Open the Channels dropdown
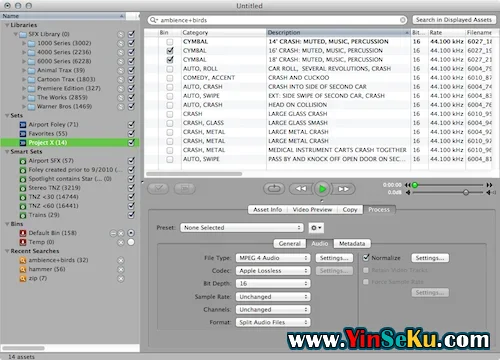Viewport: 500px width, 360px height. [273, 310]
